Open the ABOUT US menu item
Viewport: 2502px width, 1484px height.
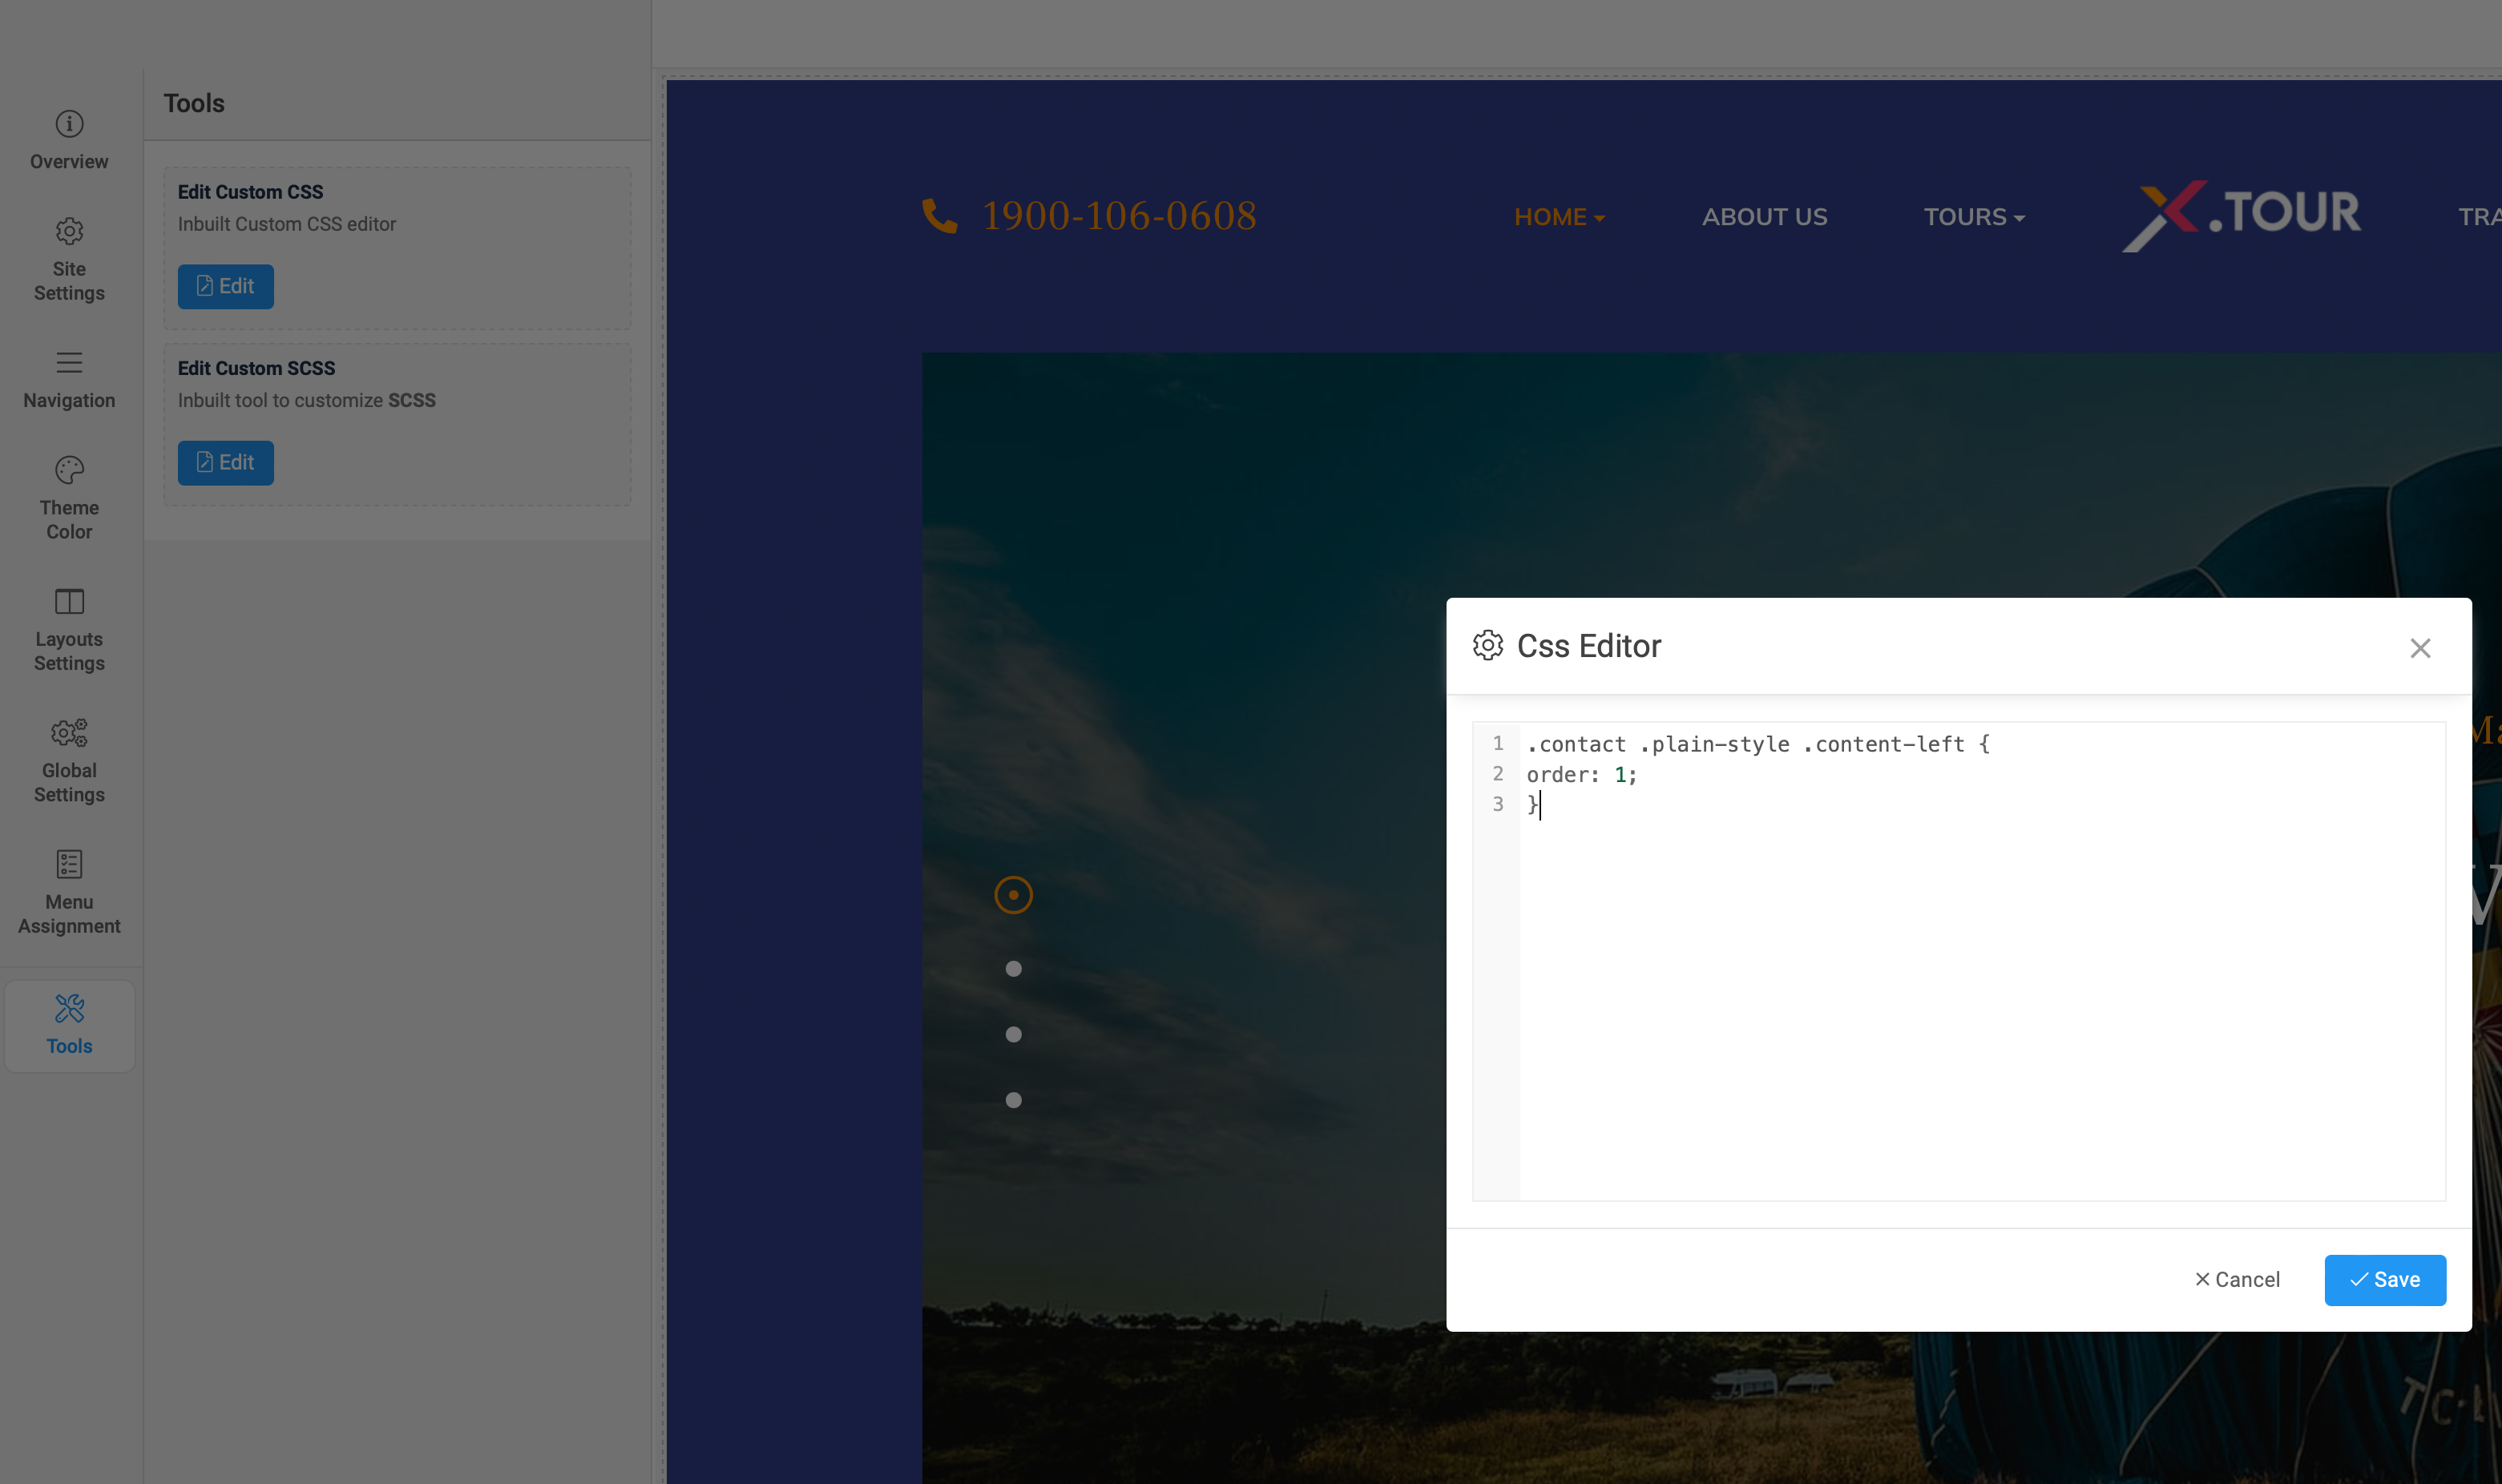(1764, 217)
